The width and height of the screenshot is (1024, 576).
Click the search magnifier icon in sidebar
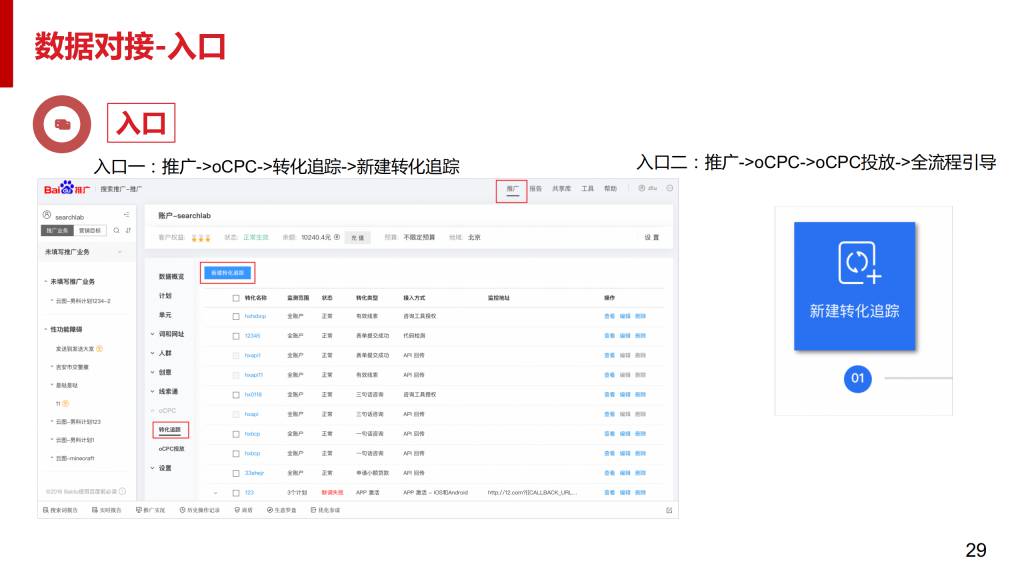[116, 230]
